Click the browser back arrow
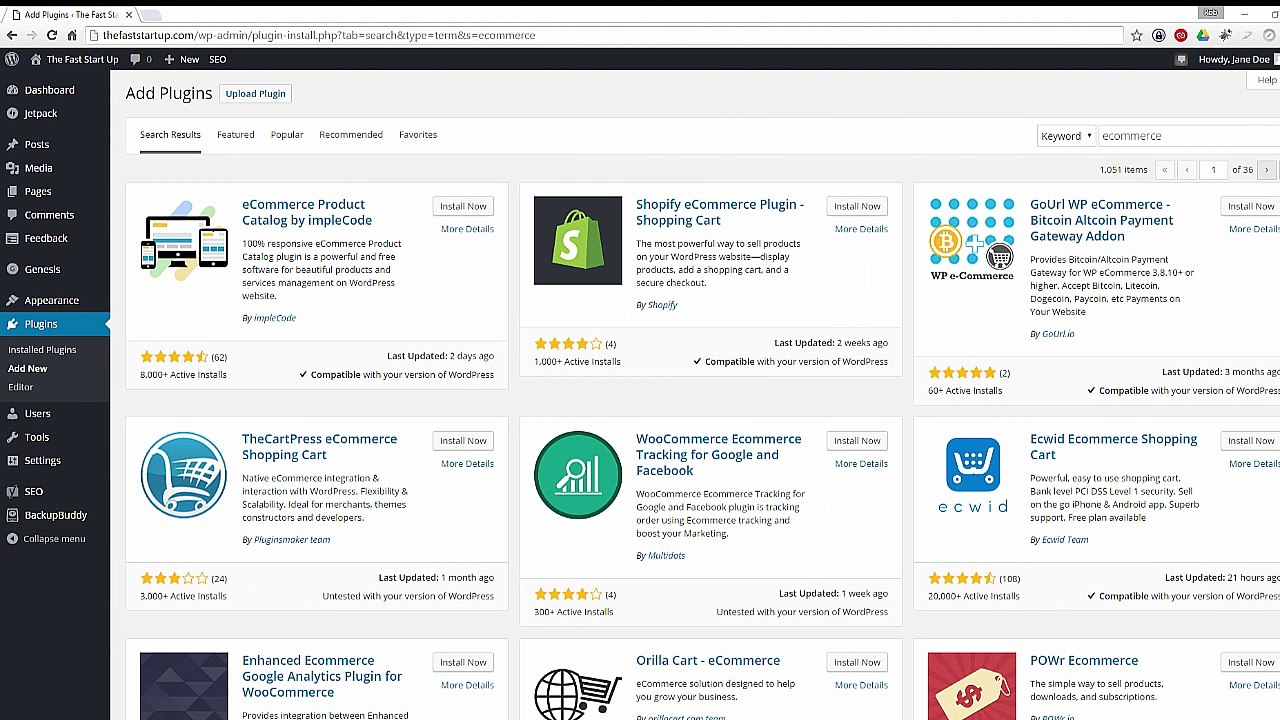The height and width of the screenshot is (720, 1280). [12, 35]
